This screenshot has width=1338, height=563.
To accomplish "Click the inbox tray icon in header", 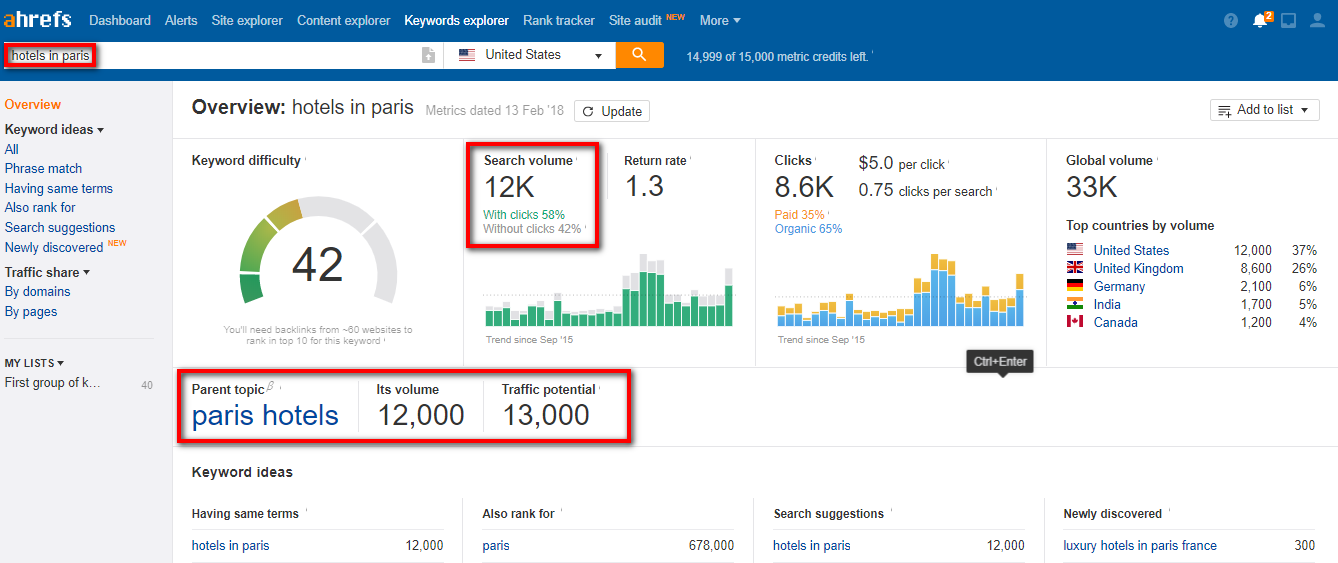I will click(1288, 21).
